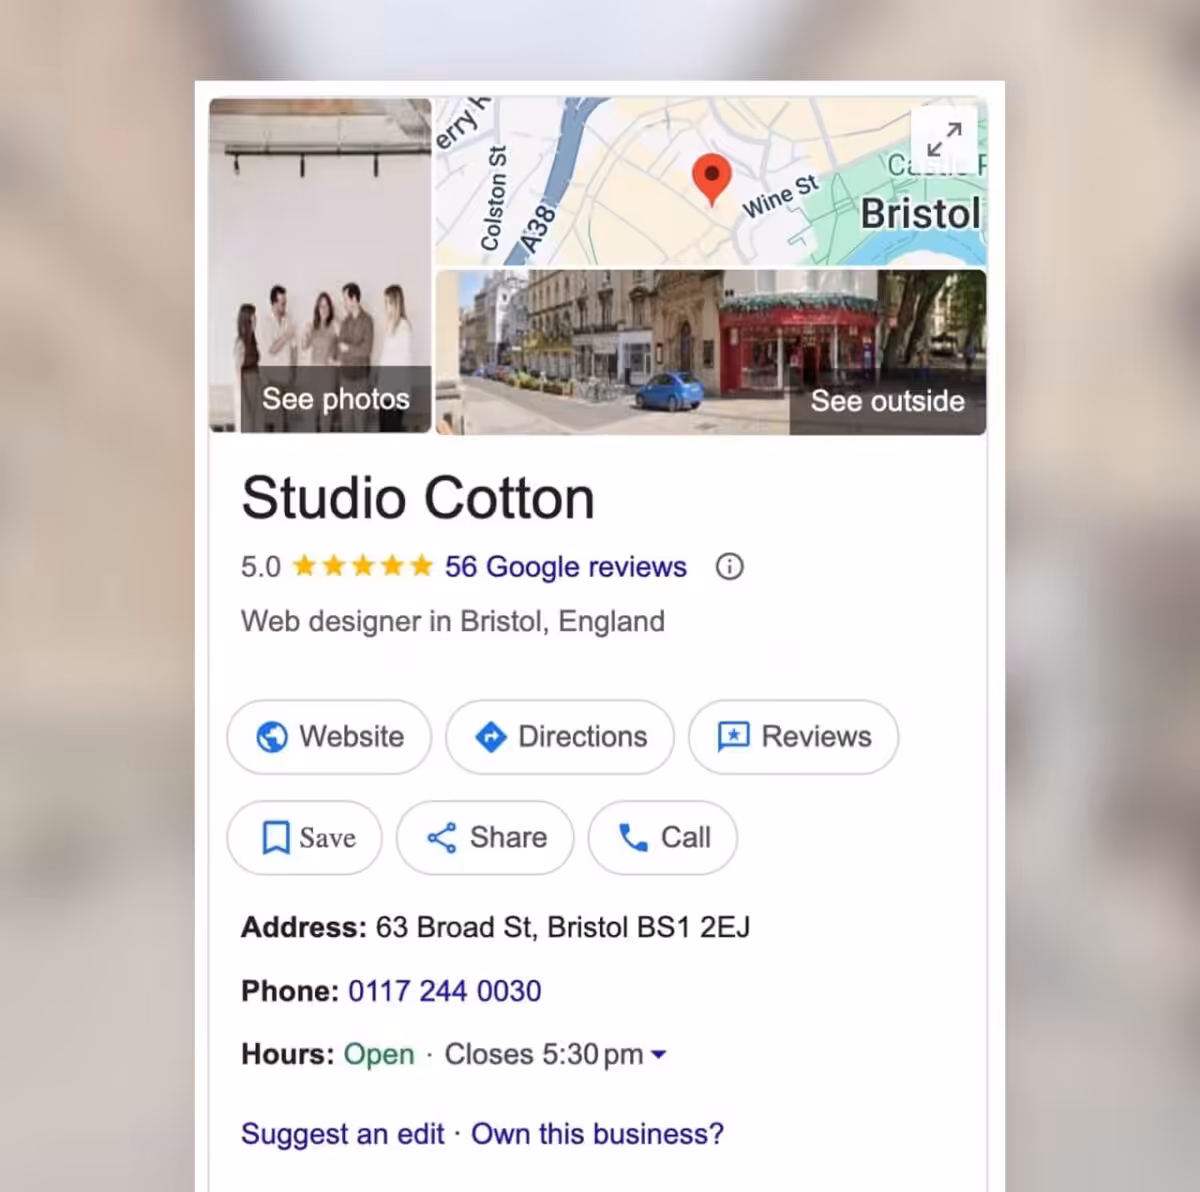Open the 56 Google reviews link
Image resolution: width=1200 pixels, height=1192 pixels.
pyautogui.click(x=566, y=567)
